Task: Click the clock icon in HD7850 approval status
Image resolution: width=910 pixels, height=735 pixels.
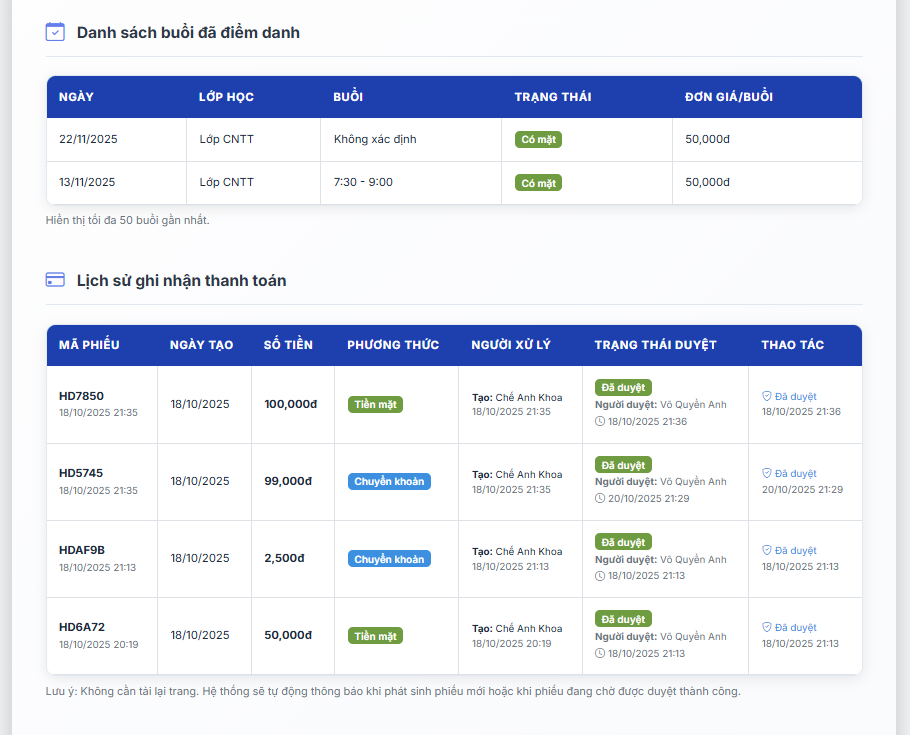Action: click(x=600, y=421)
